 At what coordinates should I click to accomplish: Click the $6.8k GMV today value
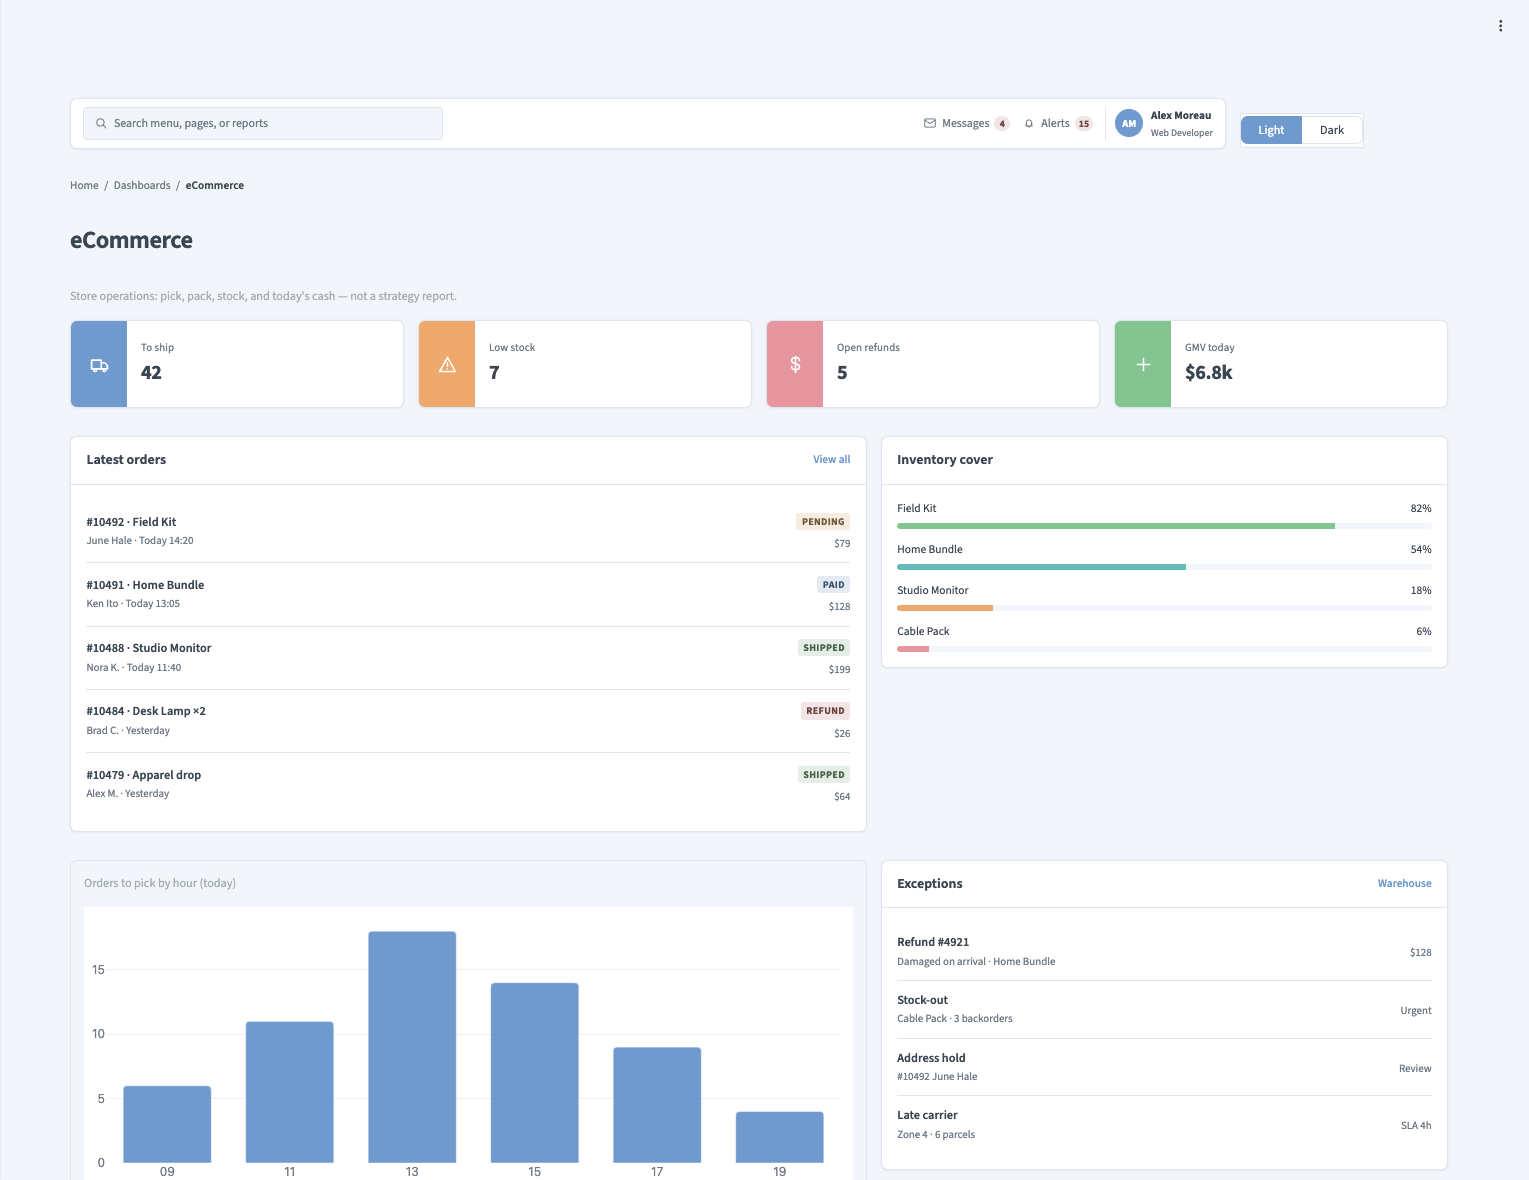tap(1209, 373)
